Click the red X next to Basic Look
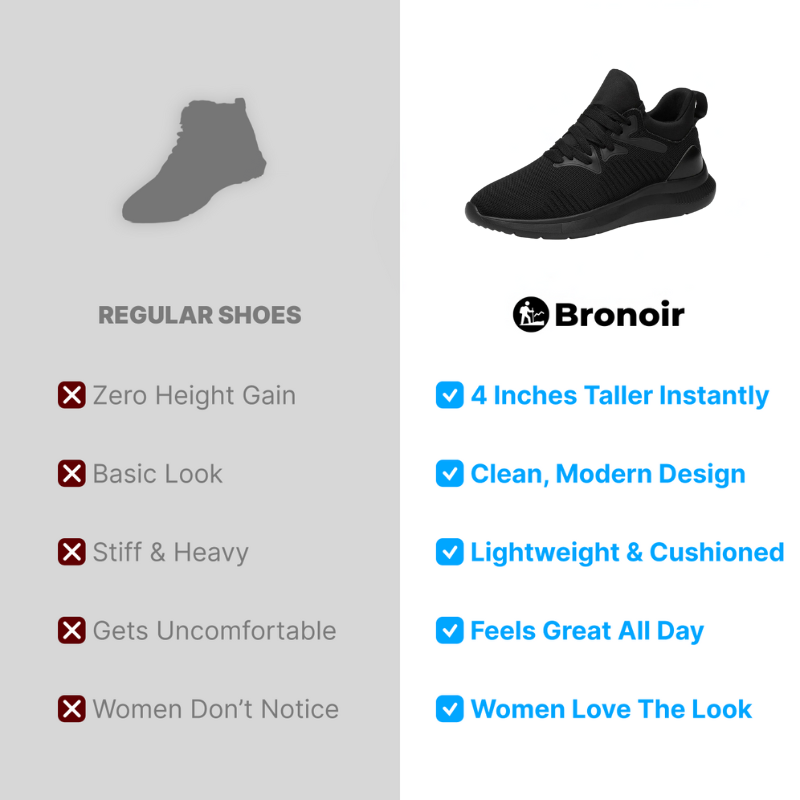800x800 pixels. click(x=71, y=473)
